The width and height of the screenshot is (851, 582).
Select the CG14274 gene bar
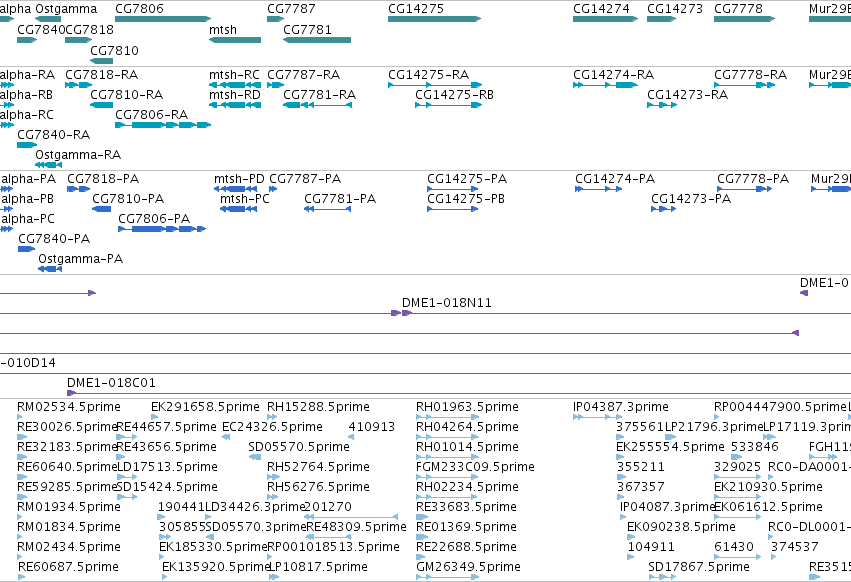606,19
